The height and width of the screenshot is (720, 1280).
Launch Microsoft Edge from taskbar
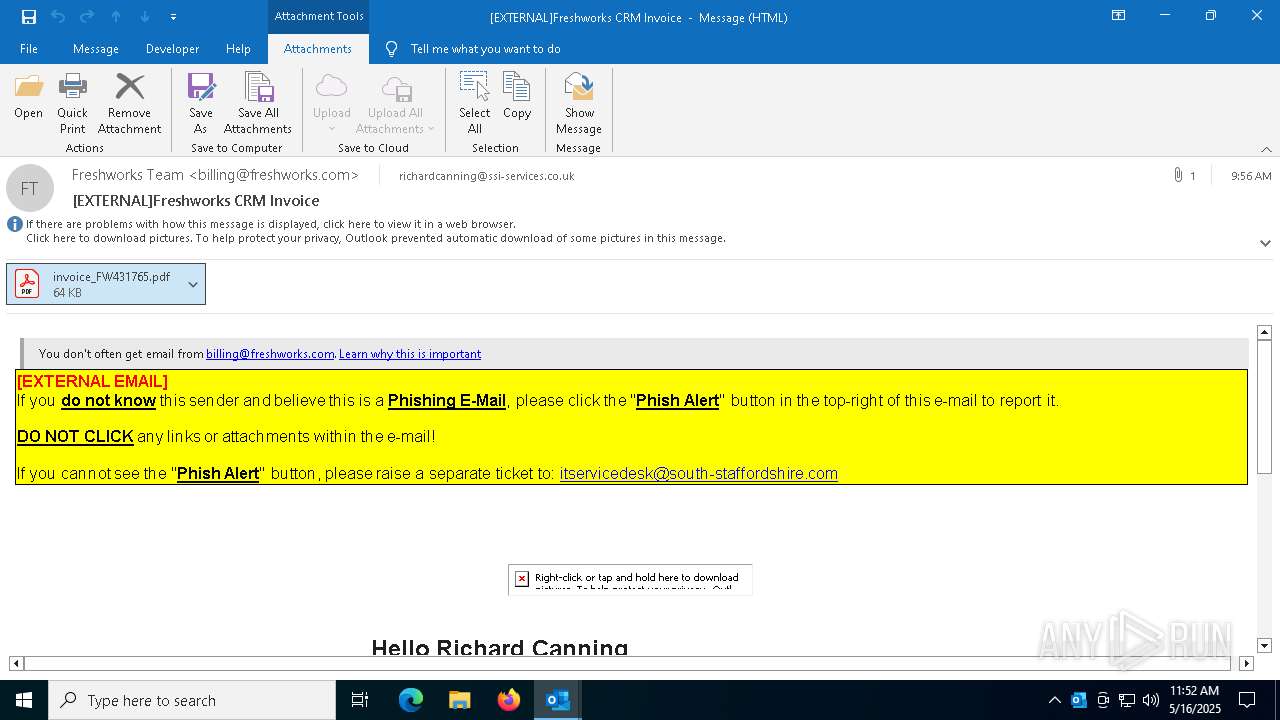point(411,700)
